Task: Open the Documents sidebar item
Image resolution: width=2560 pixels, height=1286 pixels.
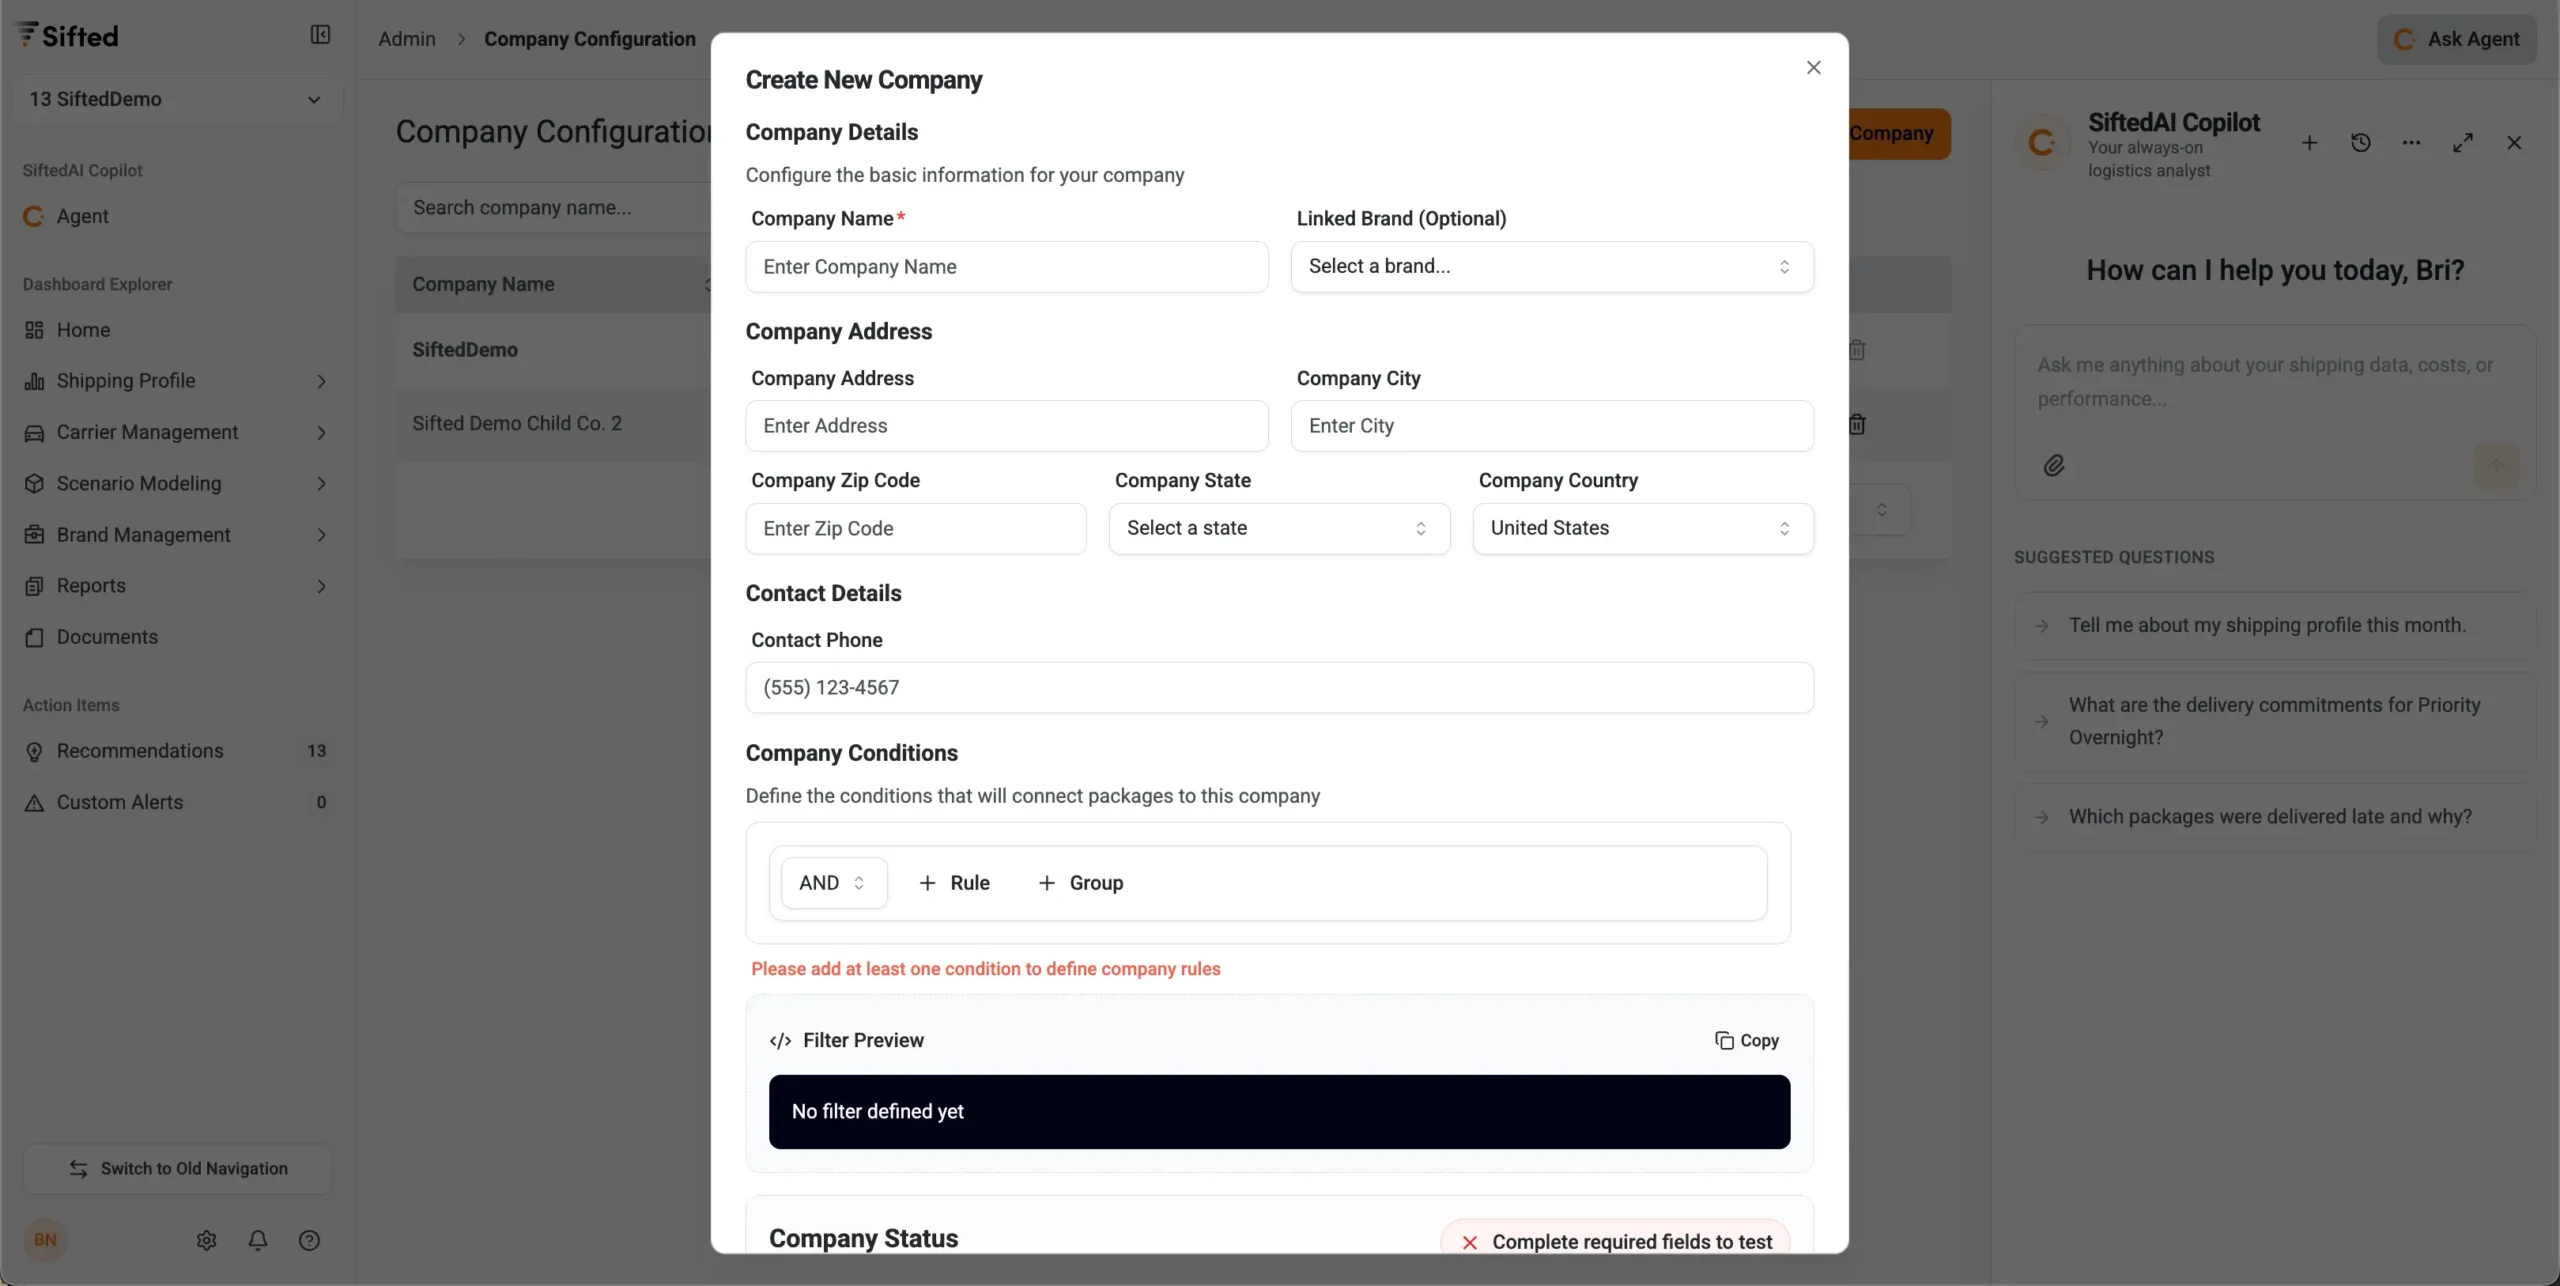Action: [107, 637]
